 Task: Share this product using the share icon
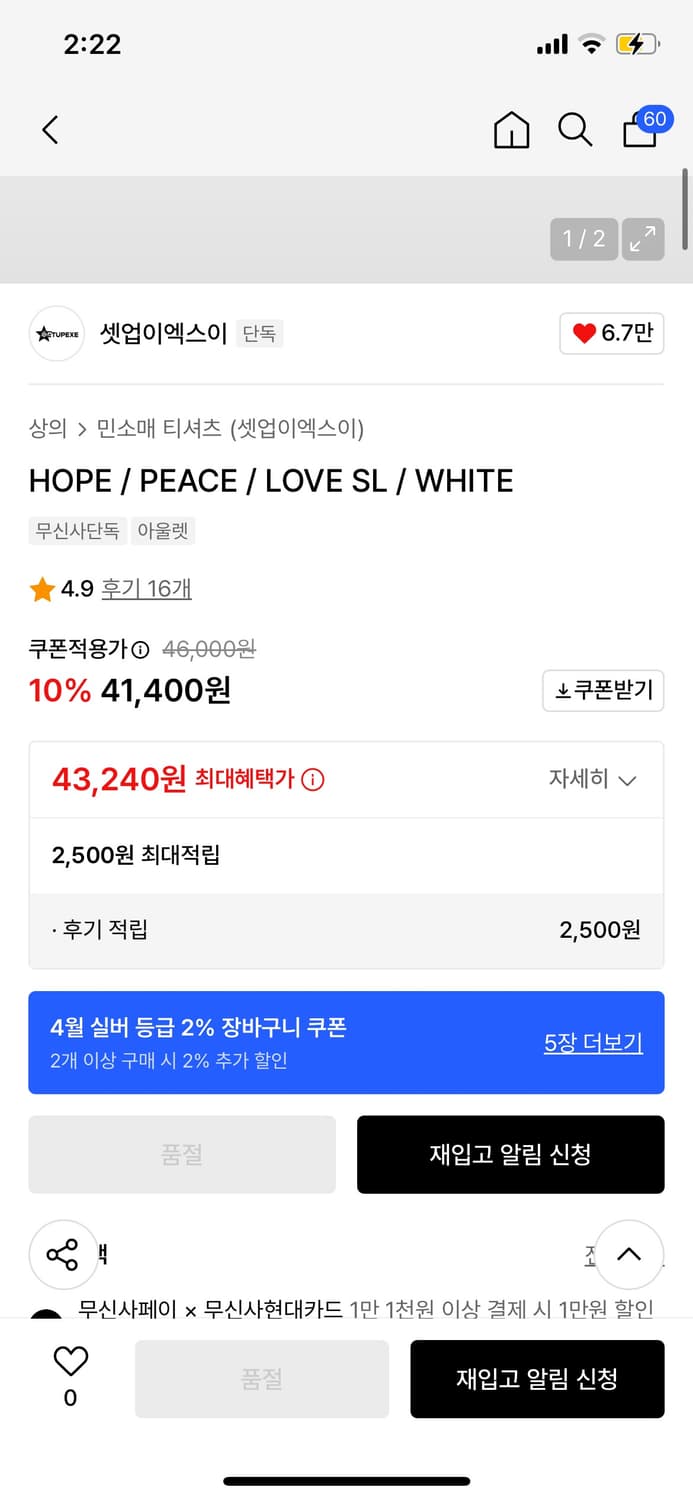pos(63,1253)
